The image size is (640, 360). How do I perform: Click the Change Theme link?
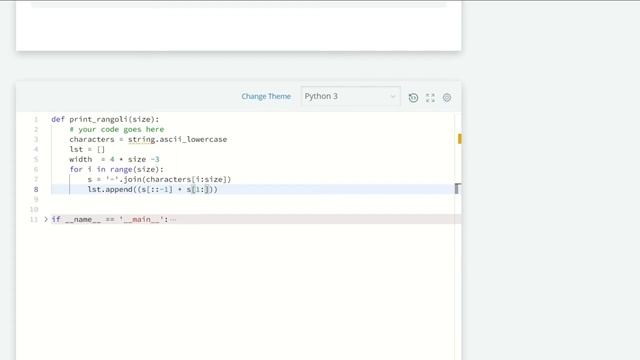tap(266, 96)
